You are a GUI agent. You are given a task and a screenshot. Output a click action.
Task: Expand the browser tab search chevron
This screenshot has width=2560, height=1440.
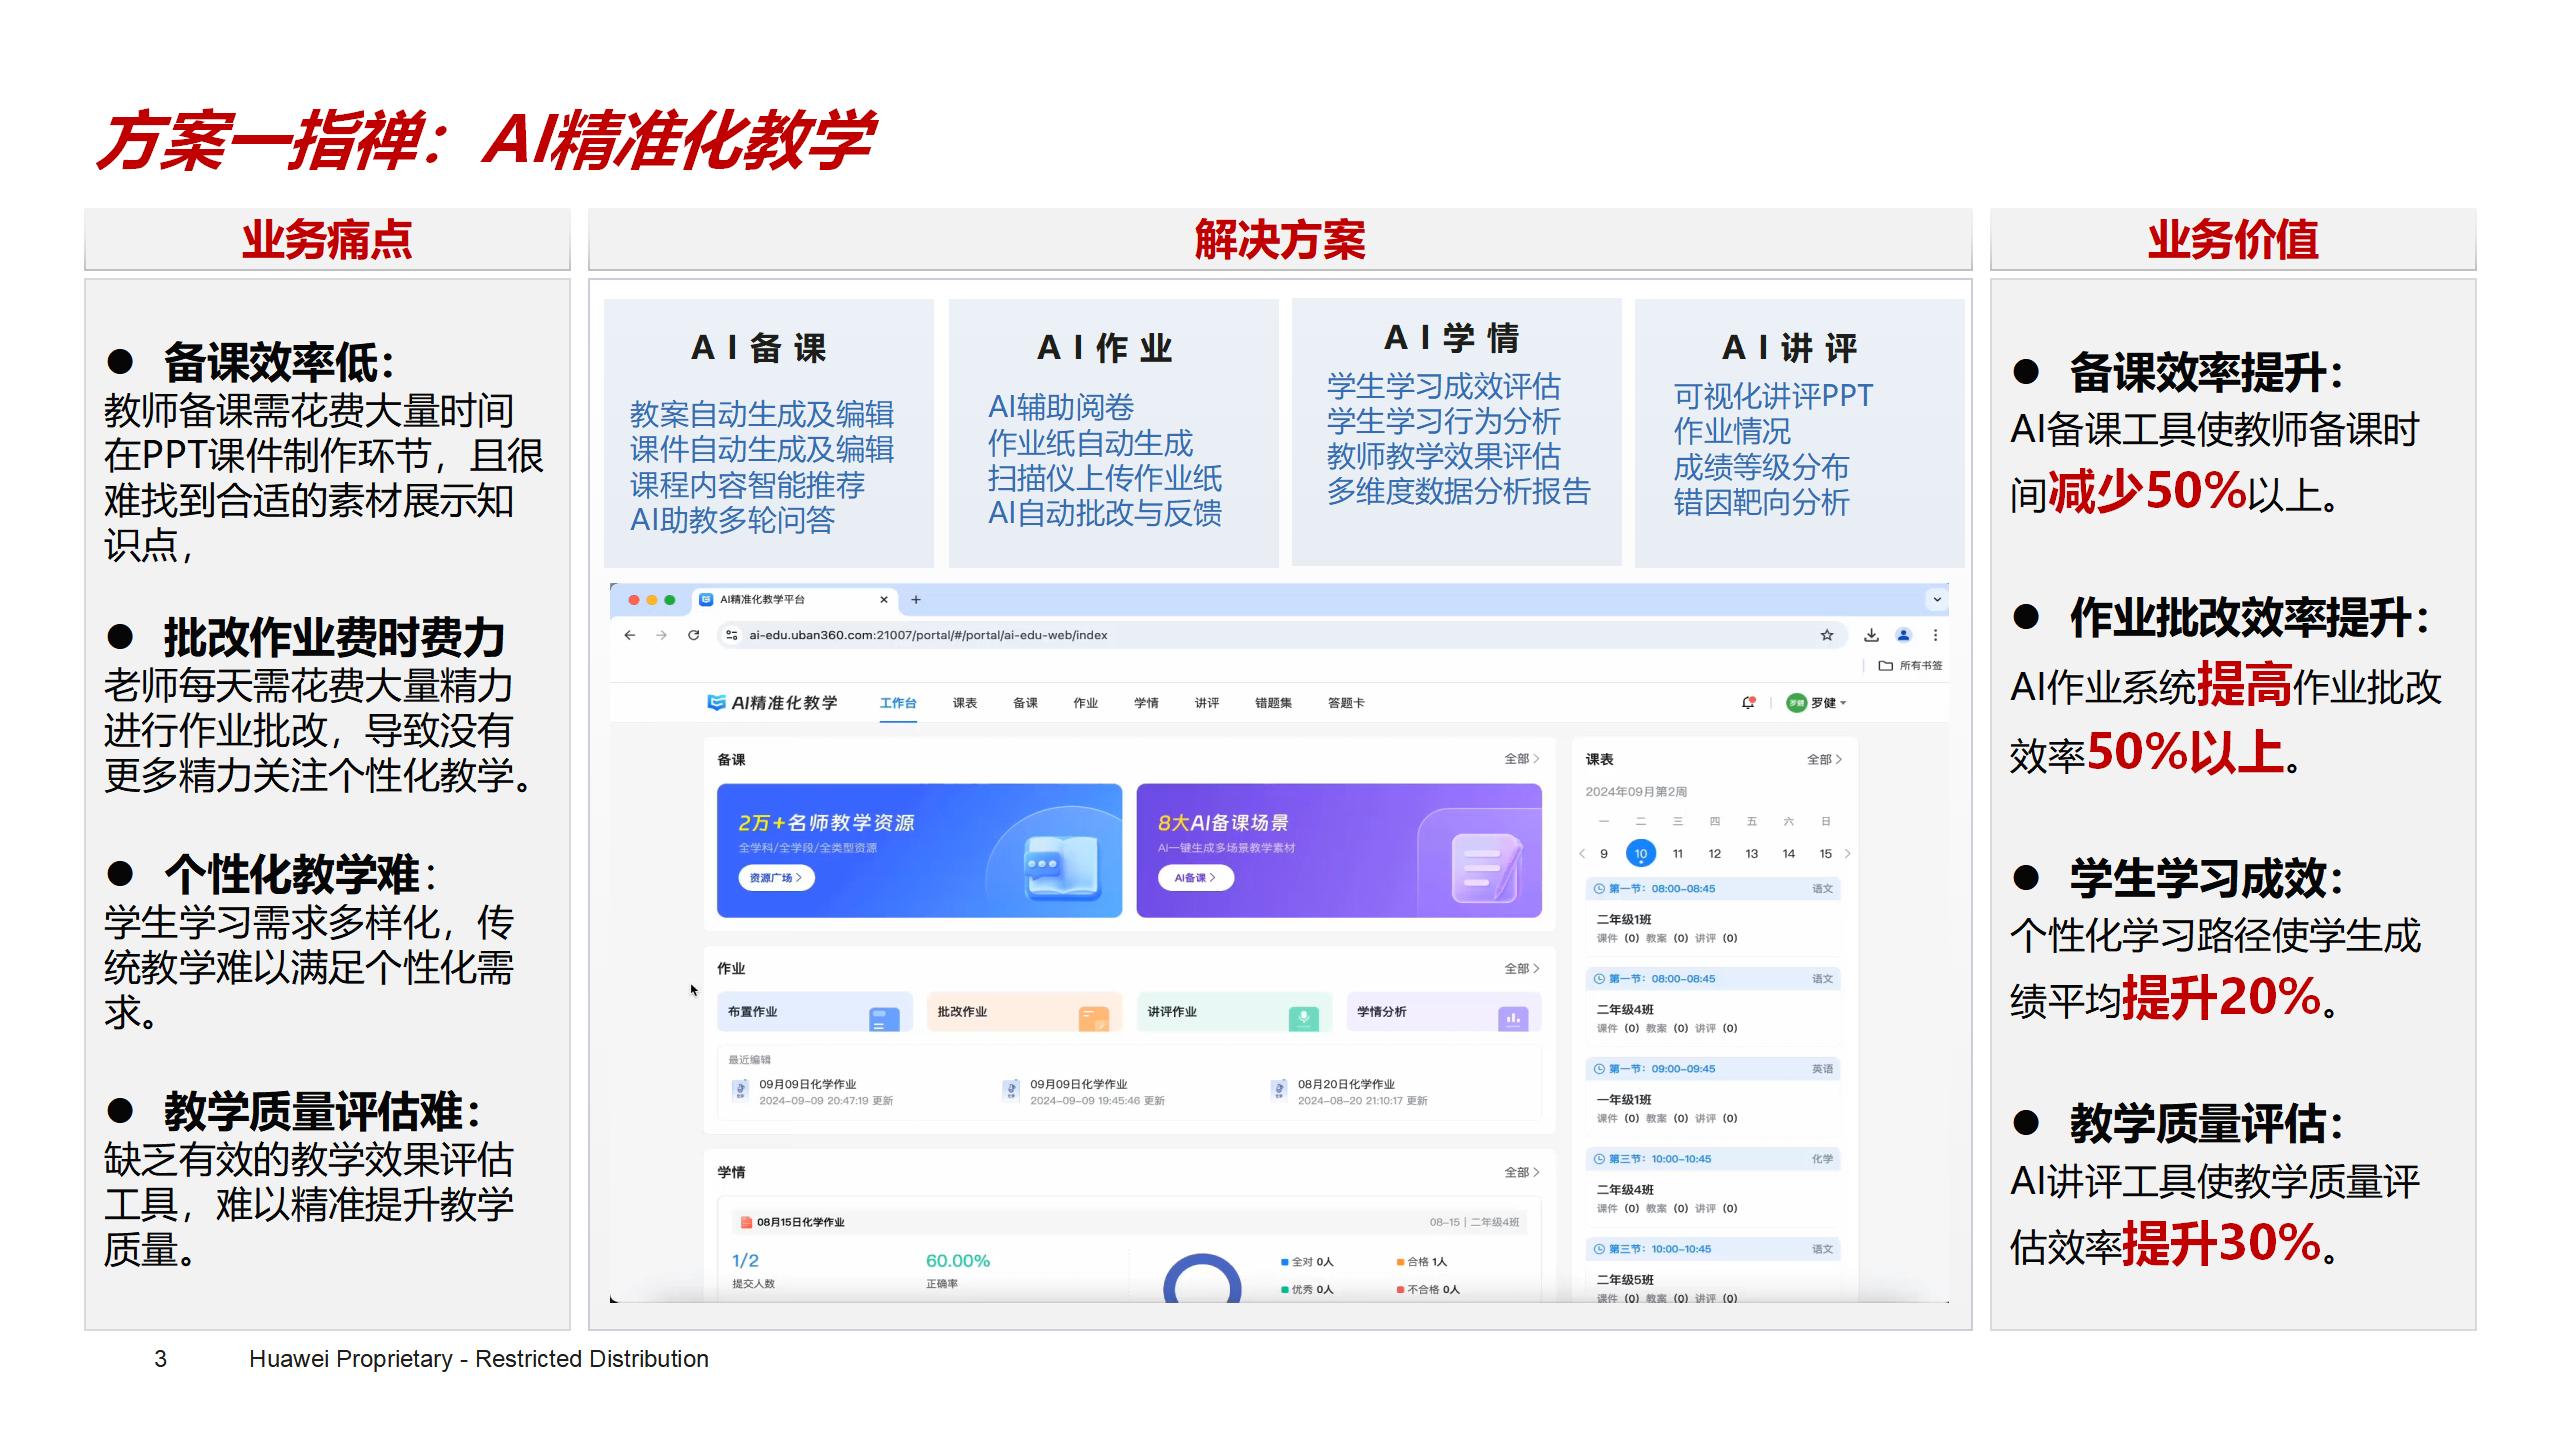pyautogui.click(x=1936, y=600)
